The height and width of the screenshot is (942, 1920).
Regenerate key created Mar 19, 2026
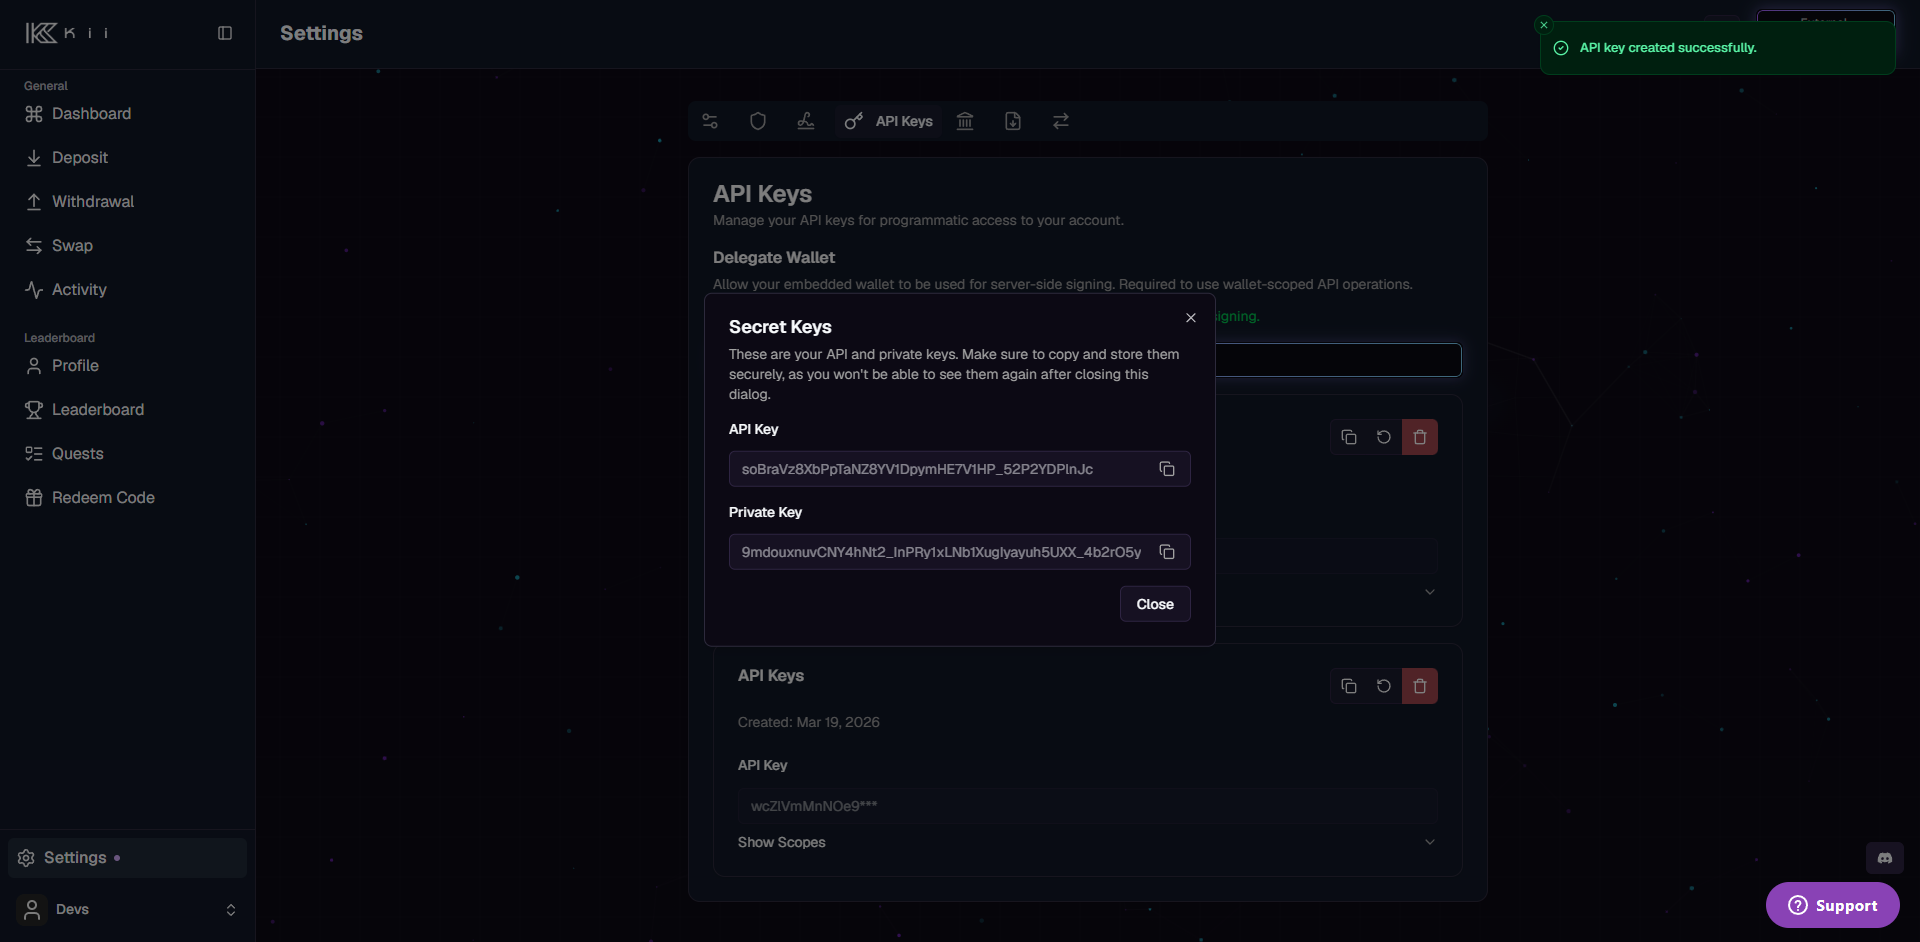(1384, 686)
